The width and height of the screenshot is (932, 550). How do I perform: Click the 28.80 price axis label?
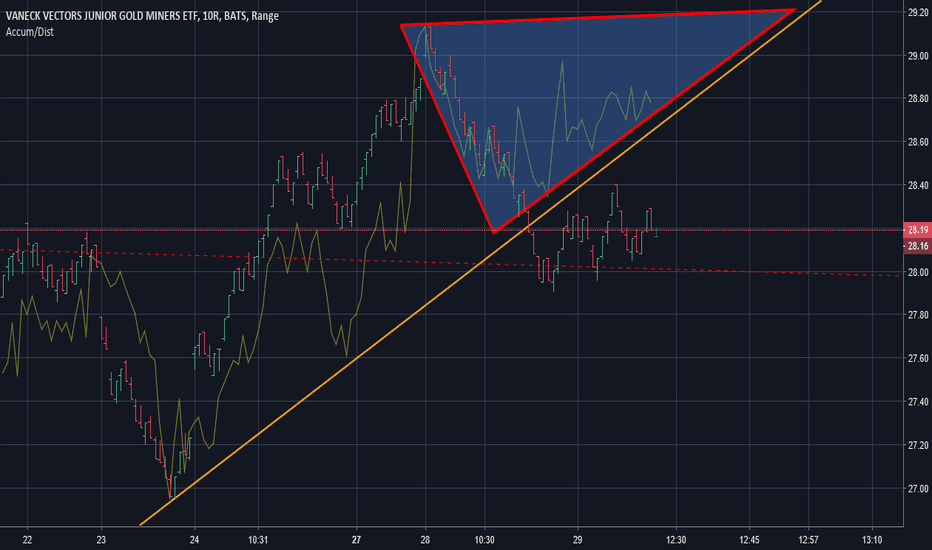[x=918, y=99]
